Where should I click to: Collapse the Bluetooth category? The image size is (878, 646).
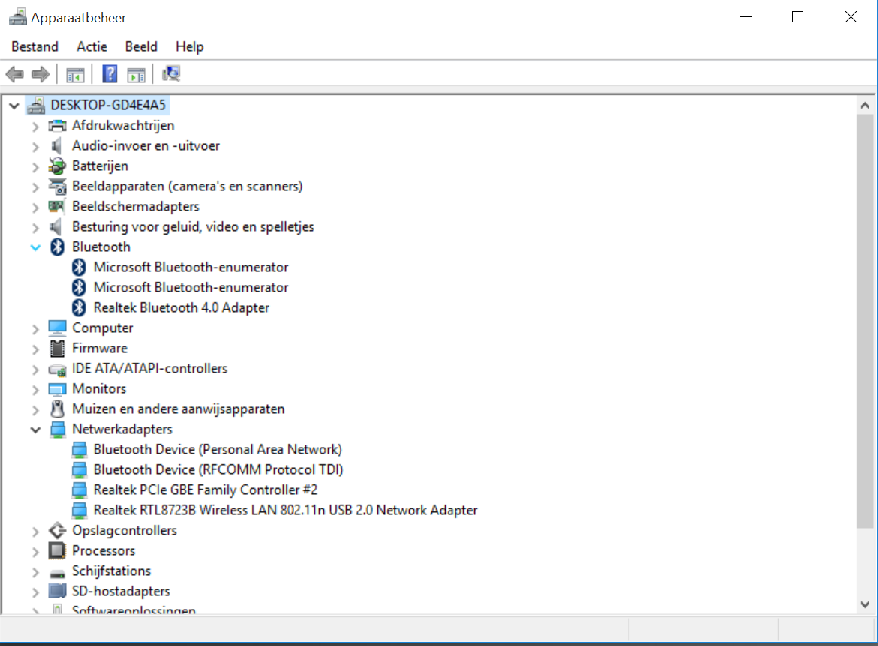tap(36, 247)
